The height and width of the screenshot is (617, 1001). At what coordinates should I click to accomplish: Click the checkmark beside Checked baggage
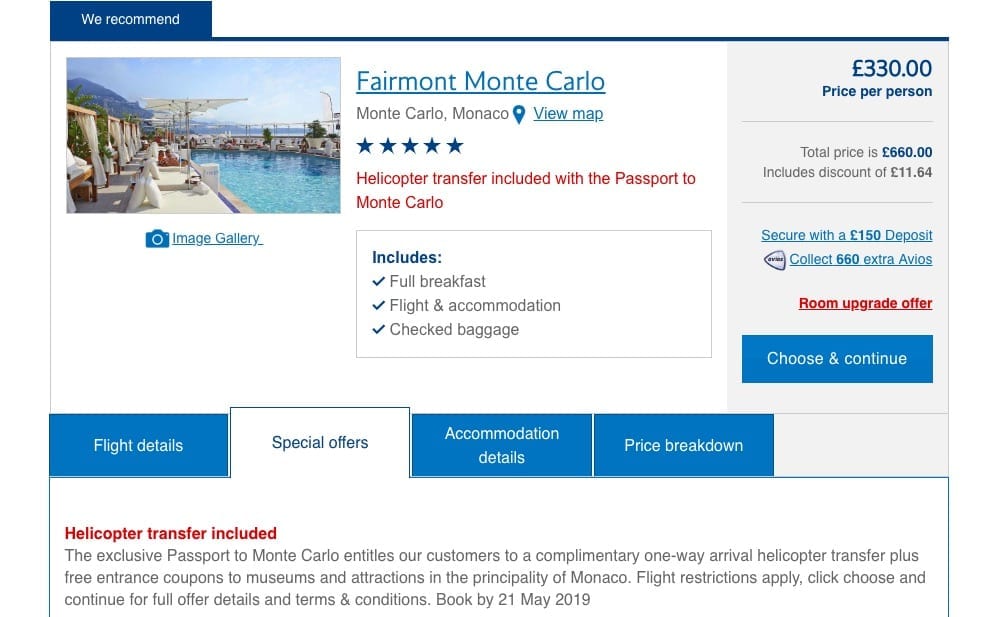tap(378, 330)
